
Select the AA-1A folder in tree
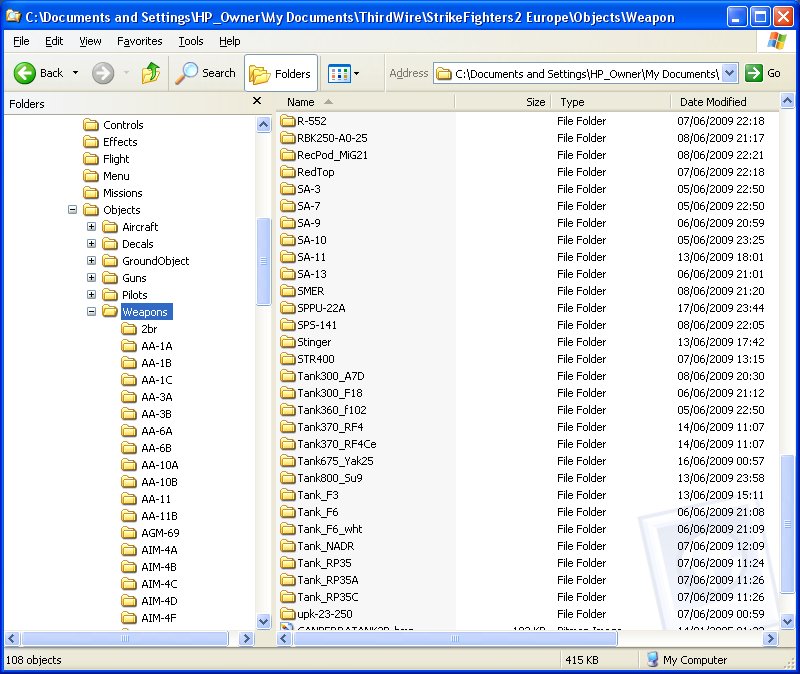[157, 346]
